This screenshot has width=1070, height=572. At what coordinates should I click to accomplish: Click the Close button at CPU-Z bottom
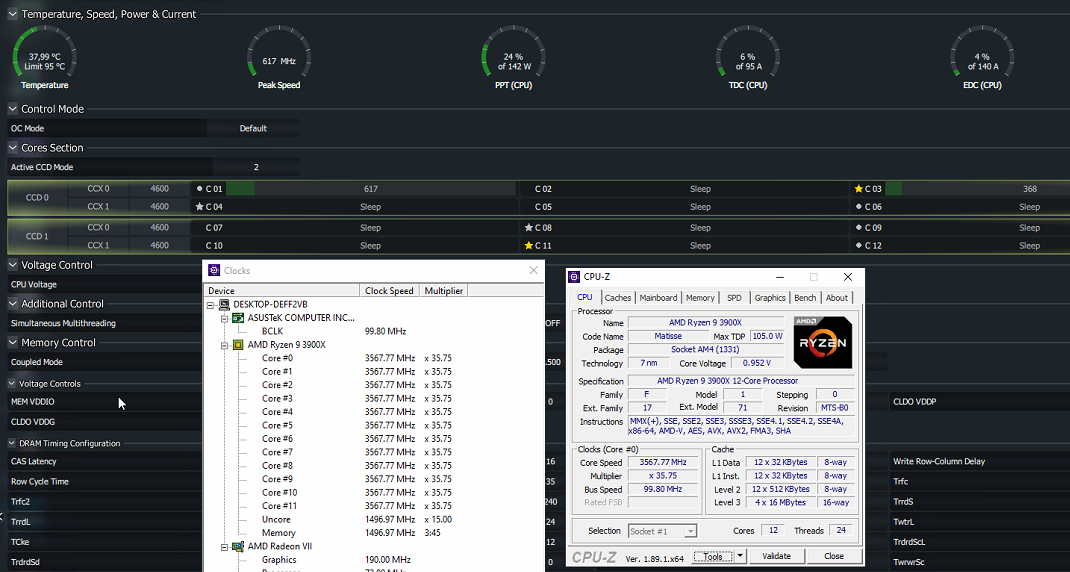pos(834,556)
